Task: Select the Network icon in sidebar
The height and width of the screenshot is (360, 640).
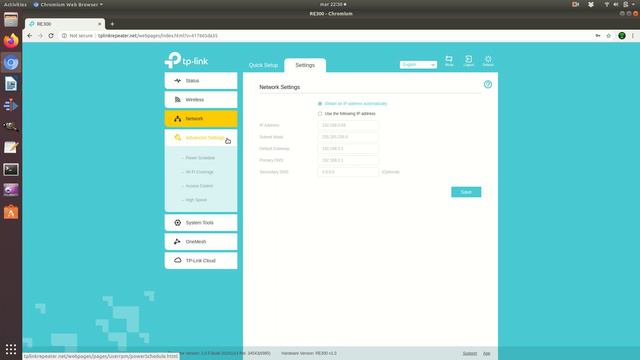Action: 178,119
